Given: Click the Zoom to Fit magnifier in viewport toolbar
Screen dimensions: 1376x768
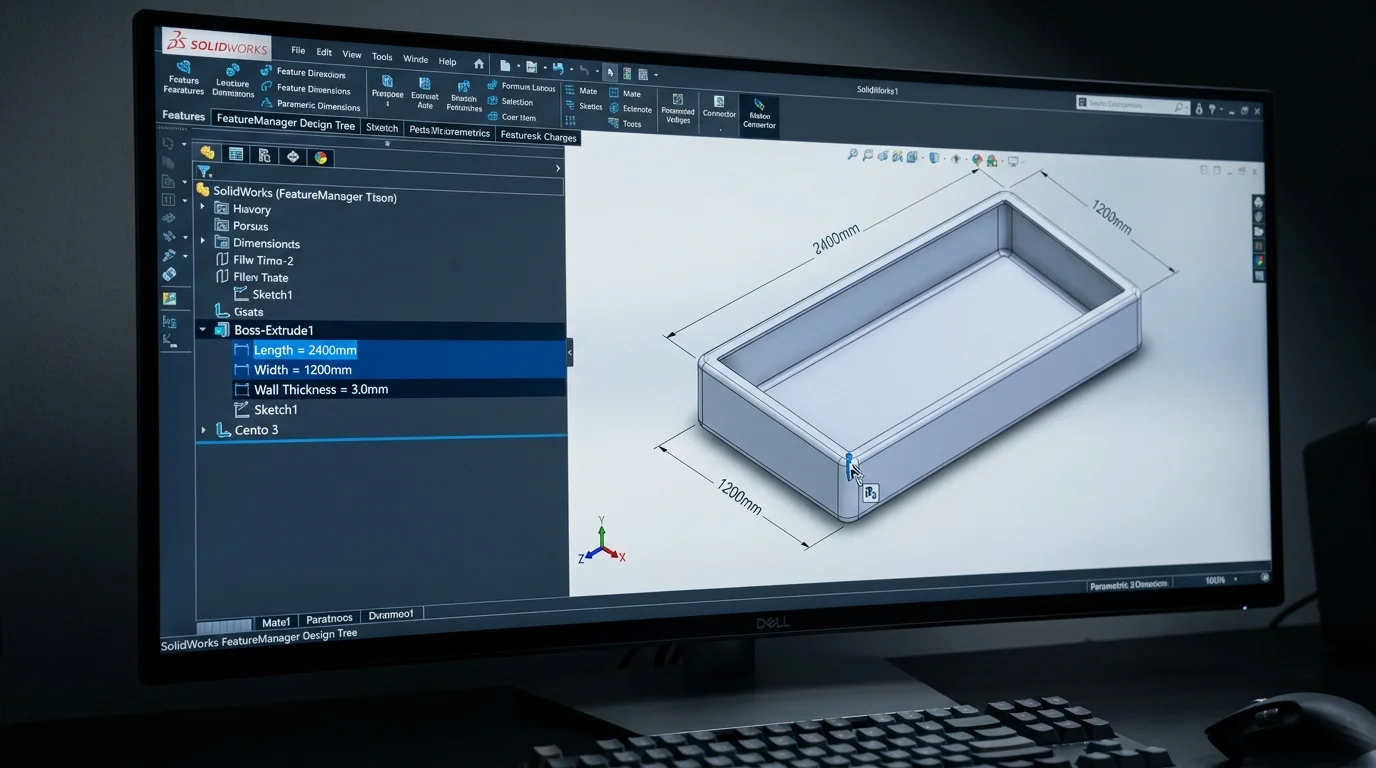Looking at the screenshot, I should (x=852, y=155).
